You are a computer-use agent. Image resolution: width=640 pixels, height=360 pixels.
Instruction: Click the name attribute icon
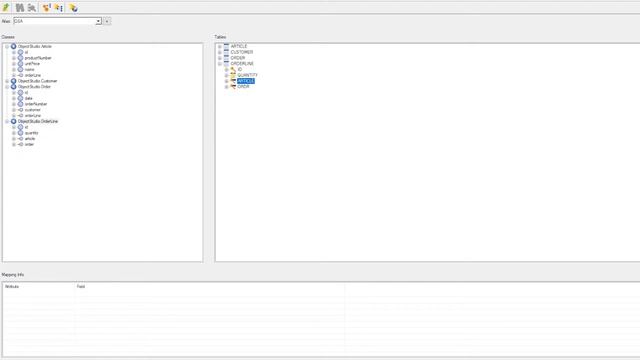click(20, 69)
